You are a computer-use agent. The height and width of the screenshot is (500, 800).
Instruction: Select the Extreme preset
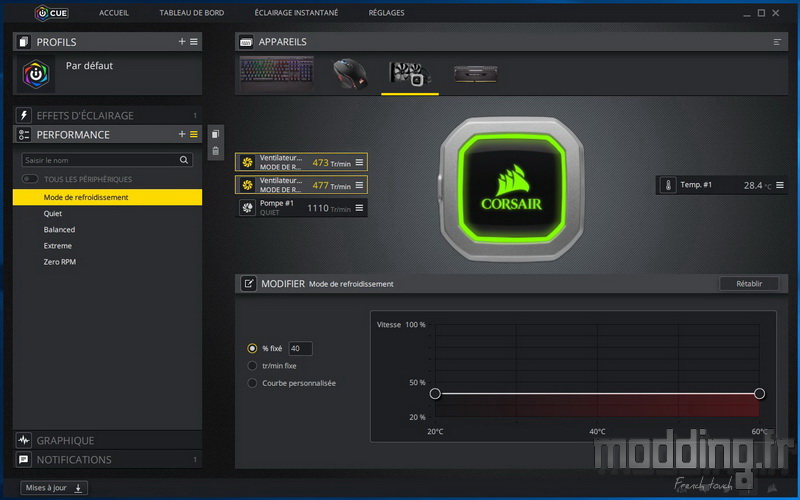(x=58, y=245)
